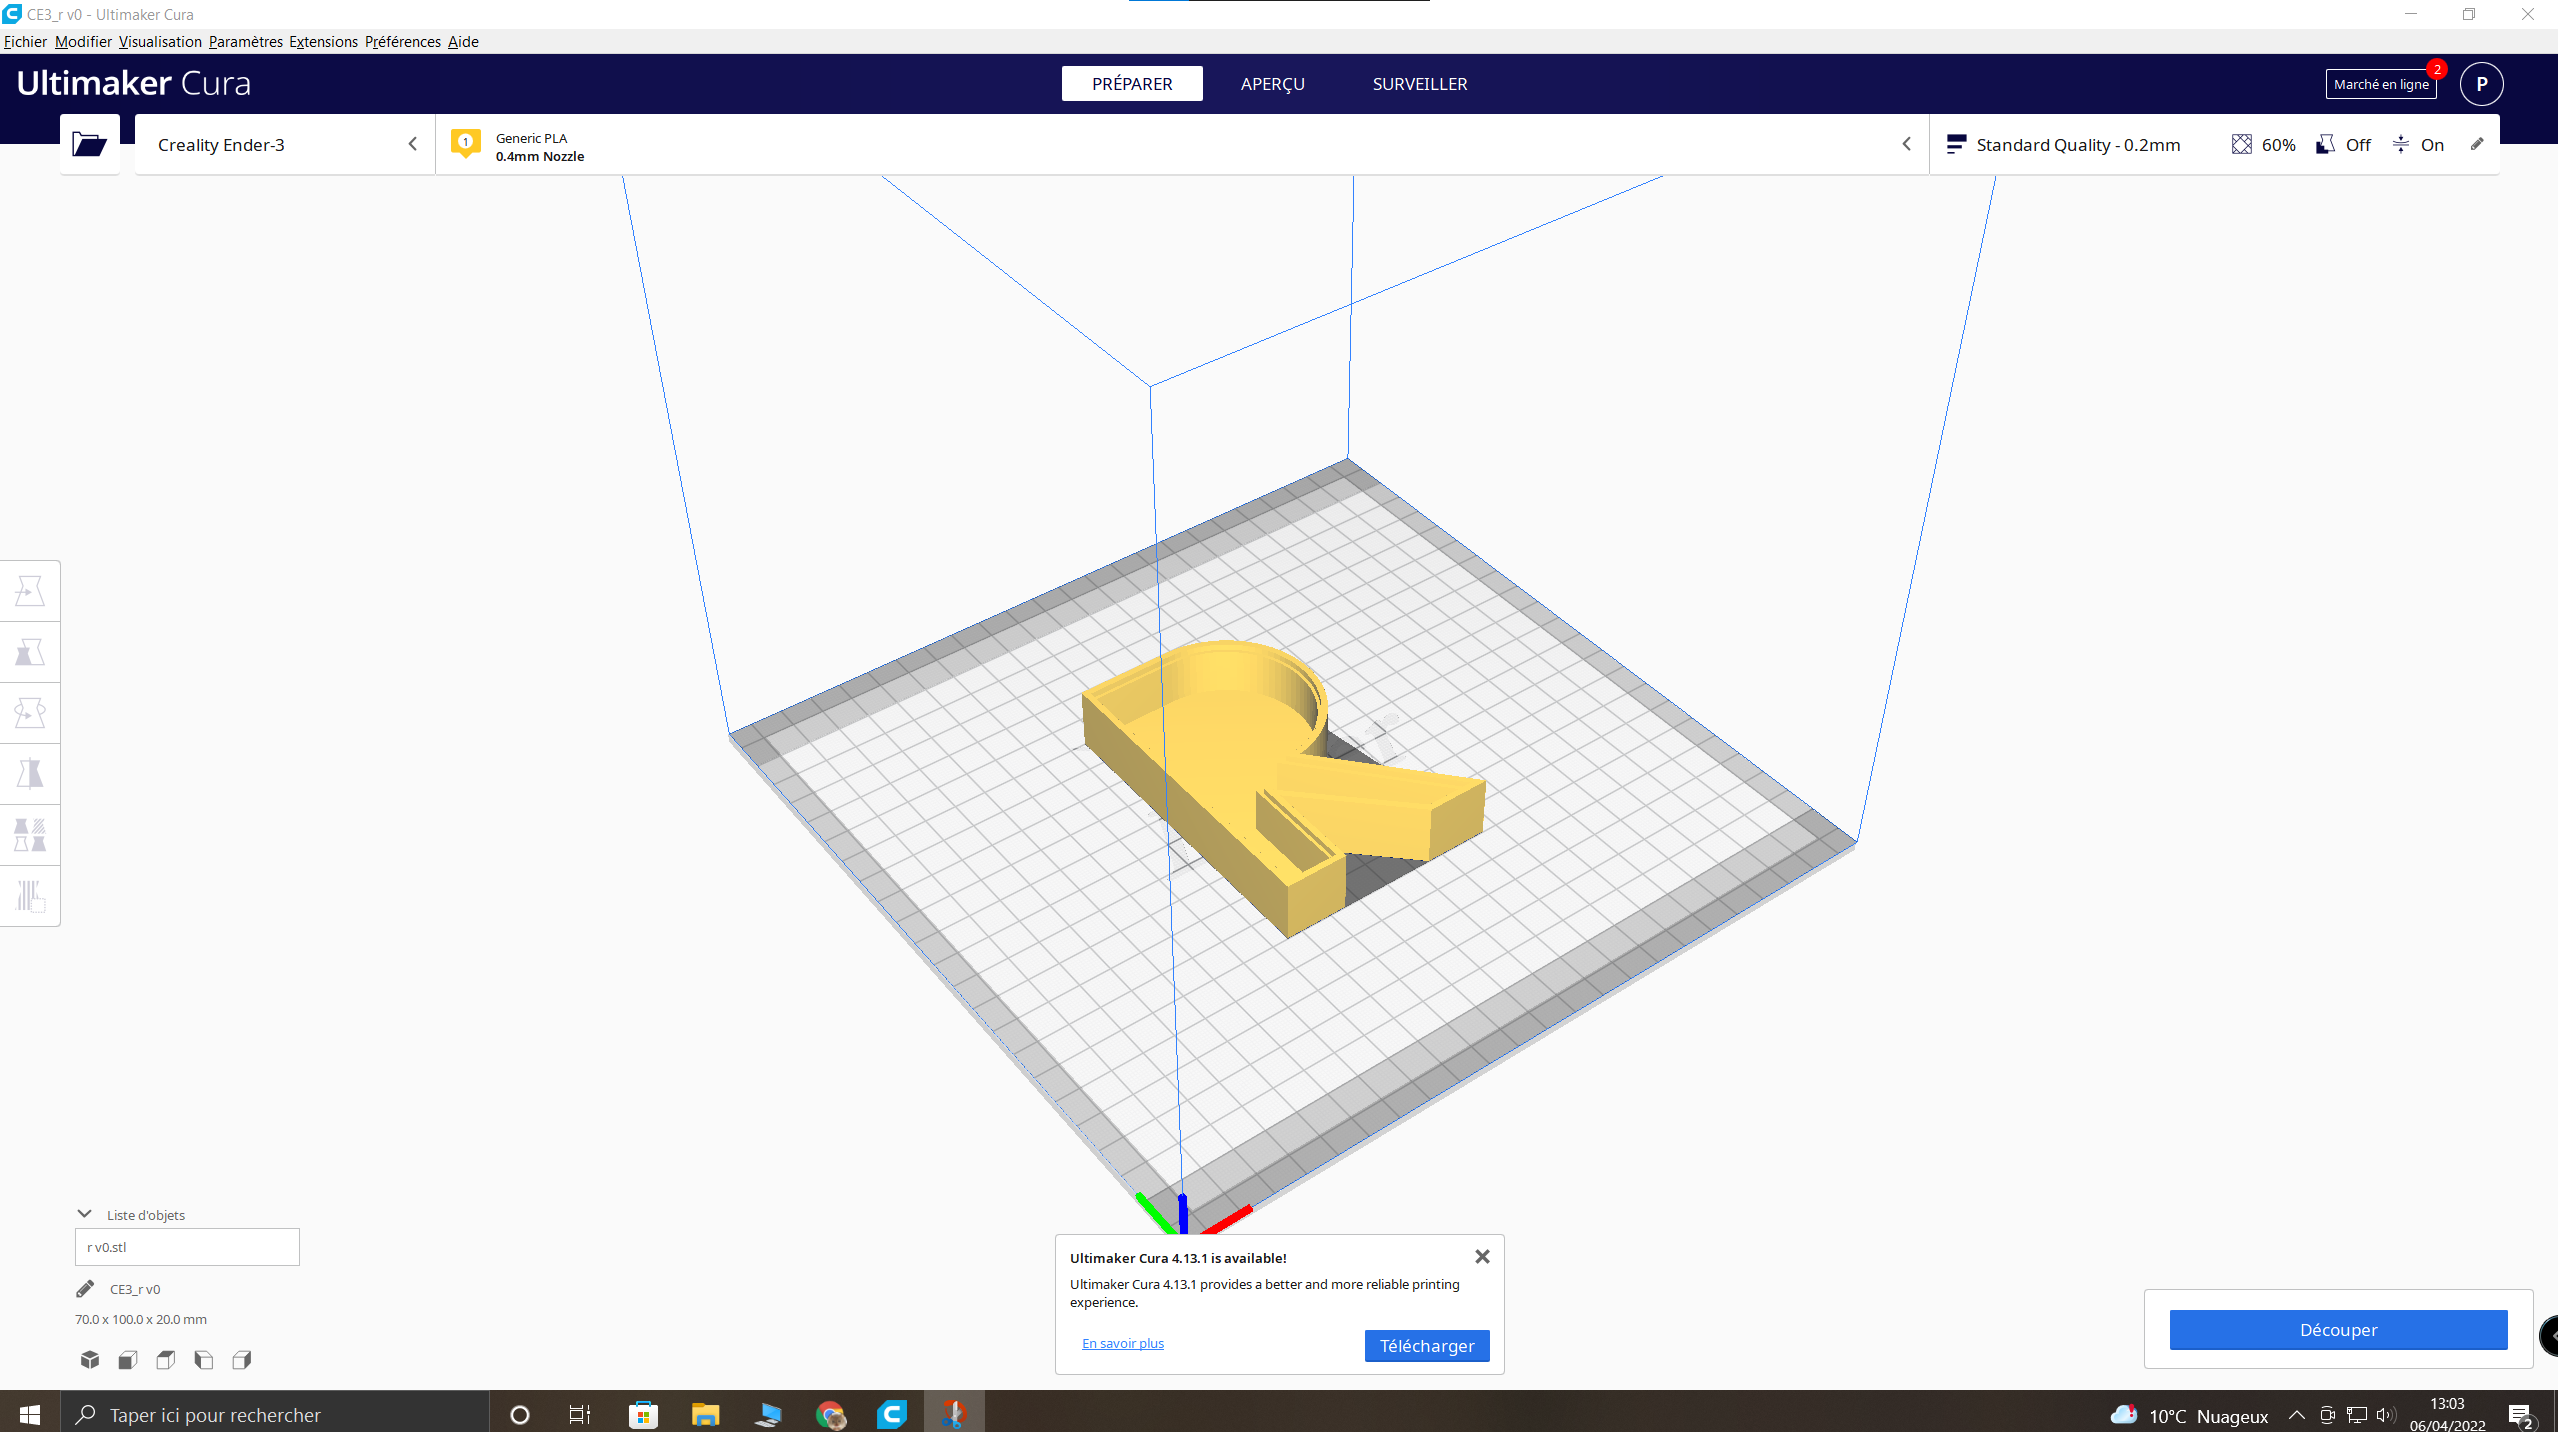Switch to 3D perspective view cube icon

[x=90, y=1360]
